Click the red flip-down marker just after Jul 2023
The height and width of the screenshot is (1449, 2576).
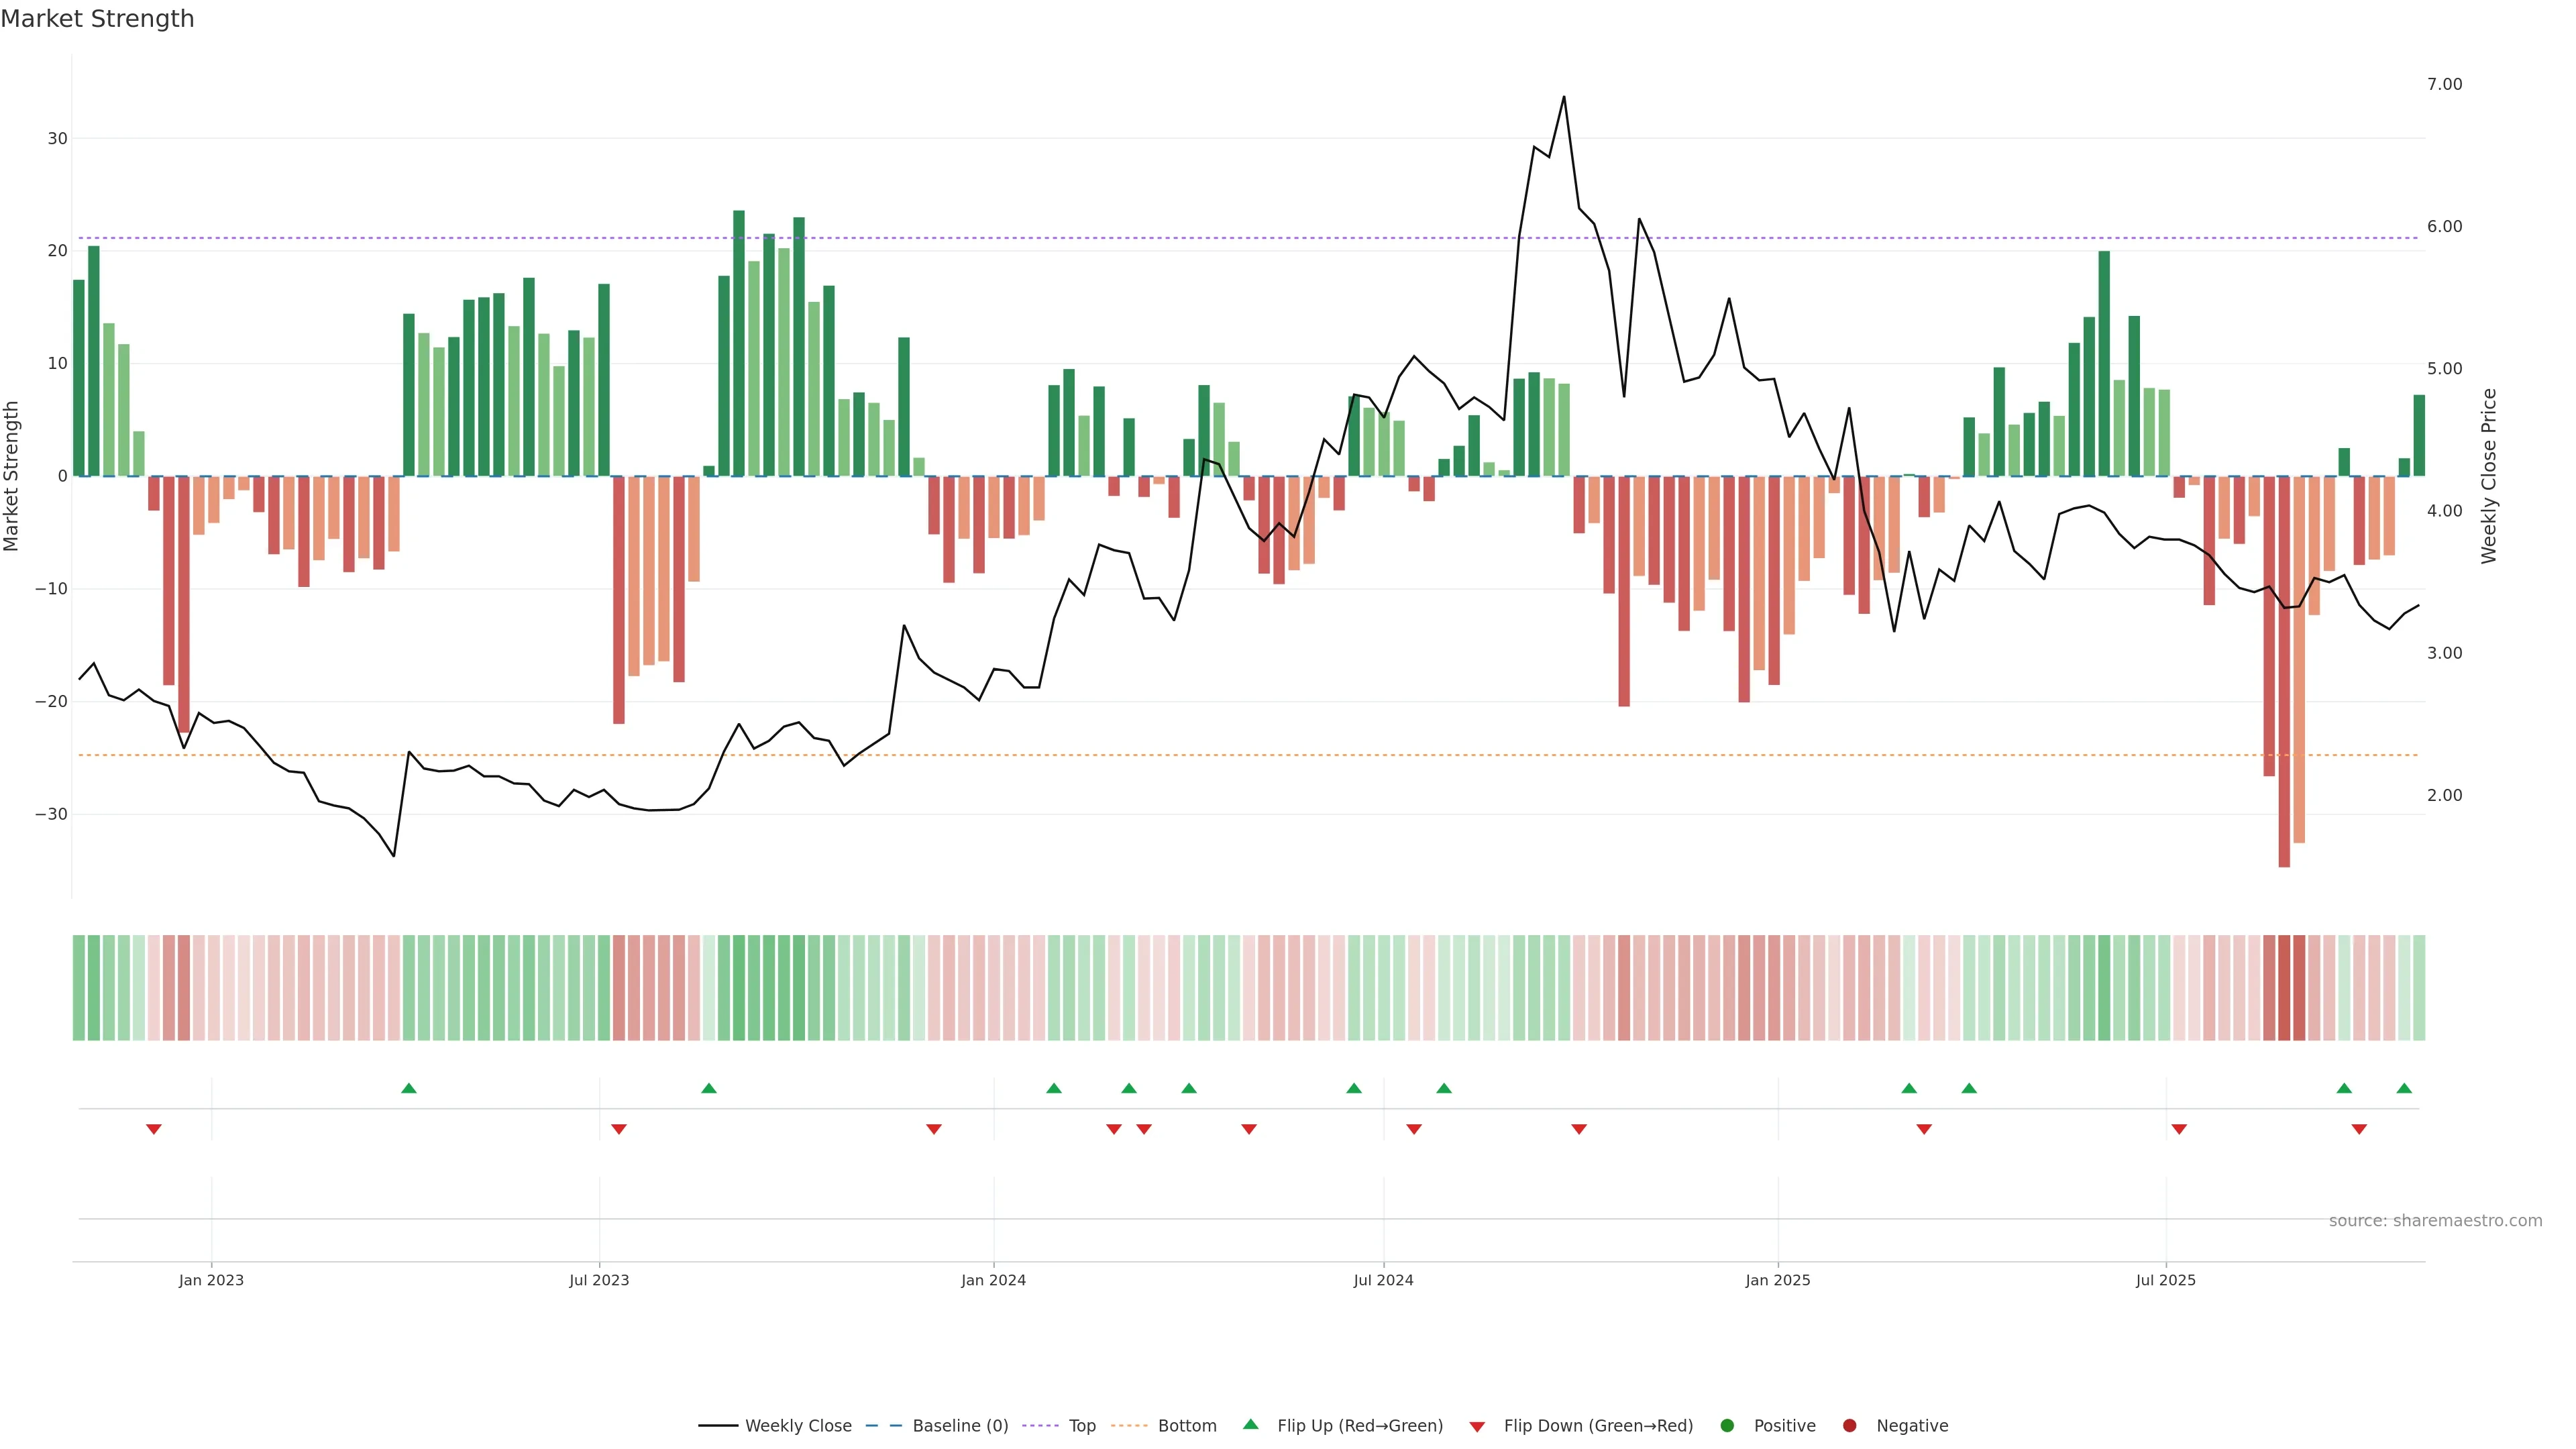619,1129
